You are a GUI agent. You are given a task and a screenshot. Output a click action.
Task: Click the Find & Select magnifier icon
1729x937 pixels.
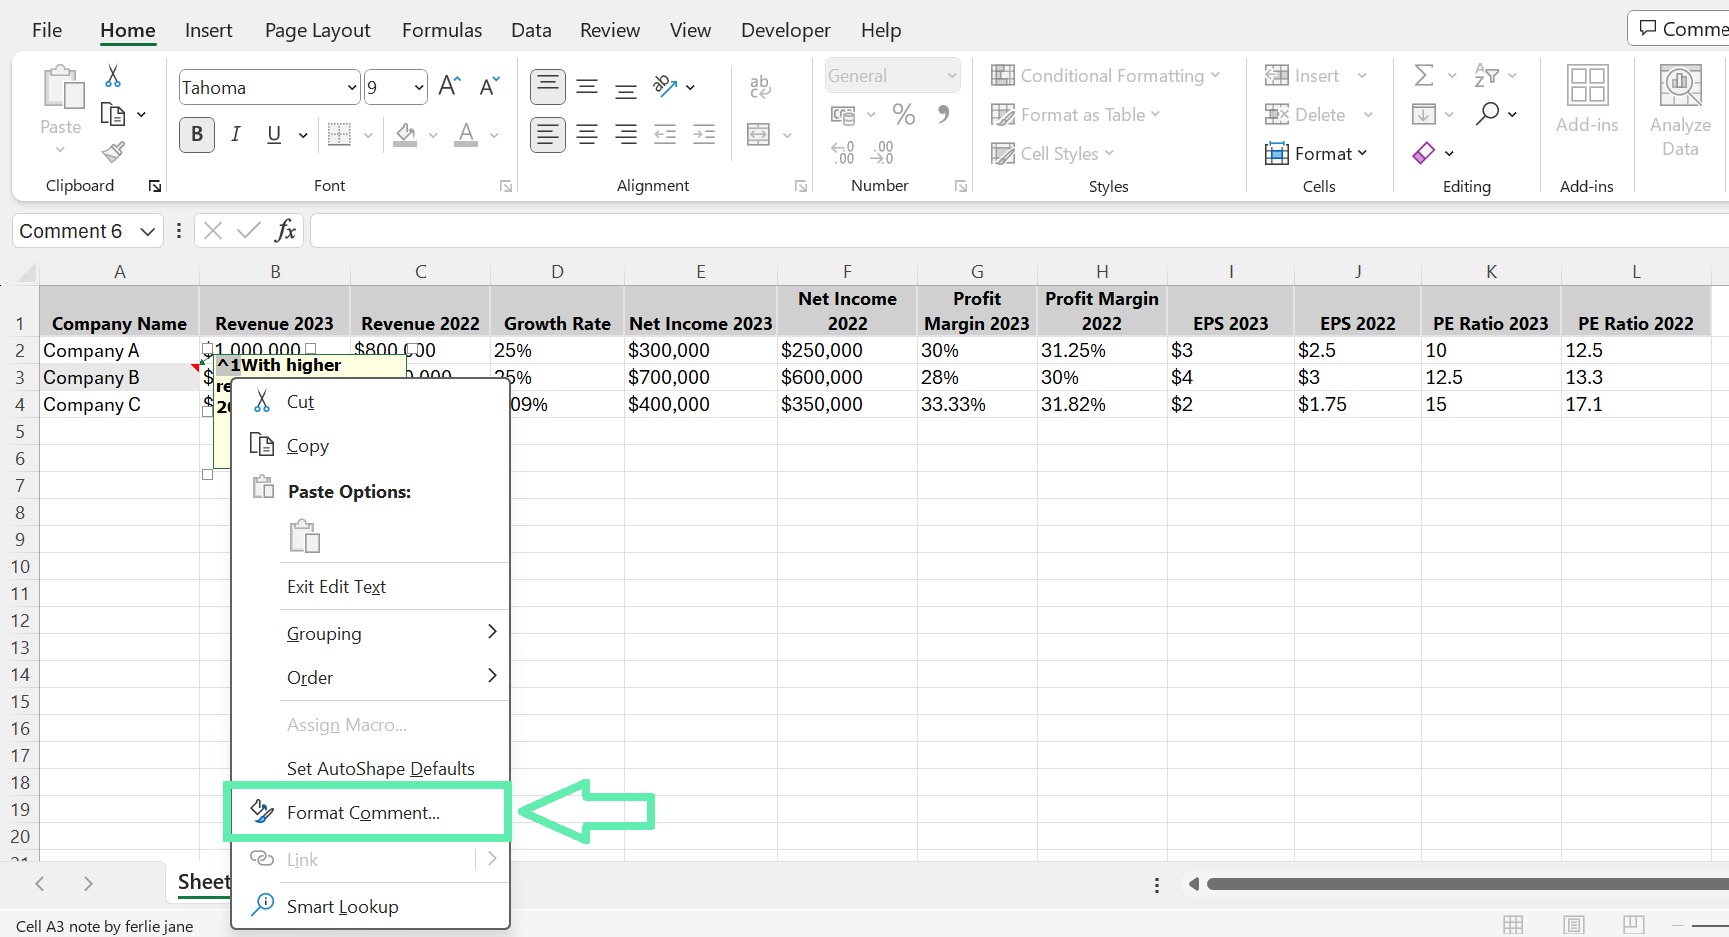click(x=1488, y=114)
